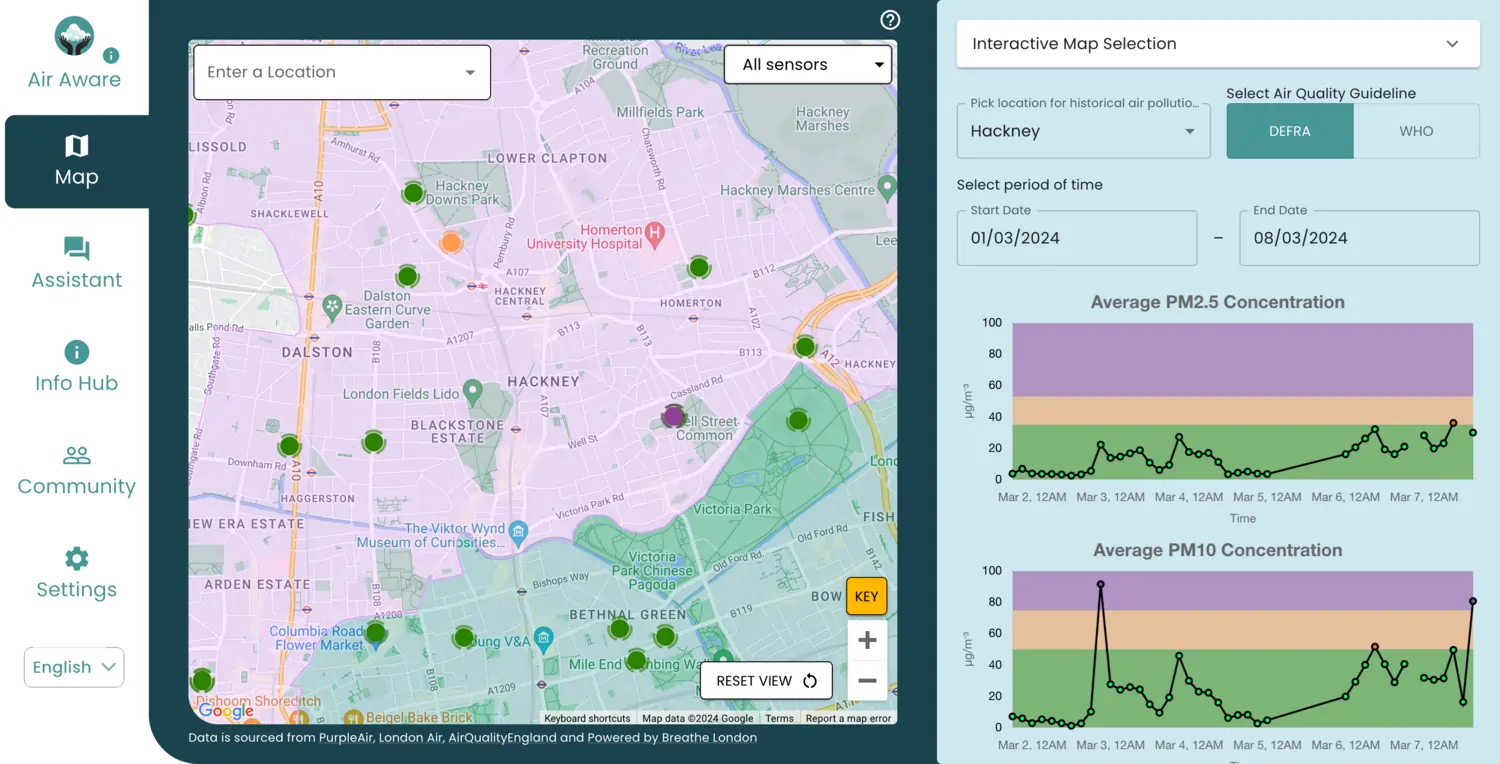The width and height of the screenshot is (1500, 764).
Task: Zoom out the map with minus button
Action: pyautogui.click(x=866, y=681)
